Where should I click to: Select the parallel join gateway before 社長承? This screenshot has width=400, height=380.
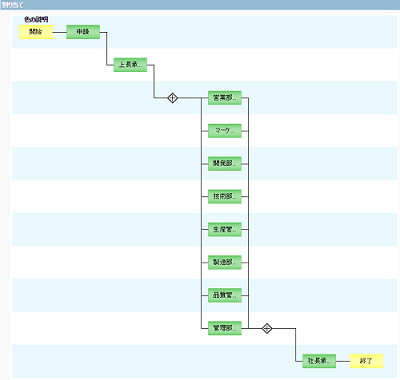coord(267,329)
